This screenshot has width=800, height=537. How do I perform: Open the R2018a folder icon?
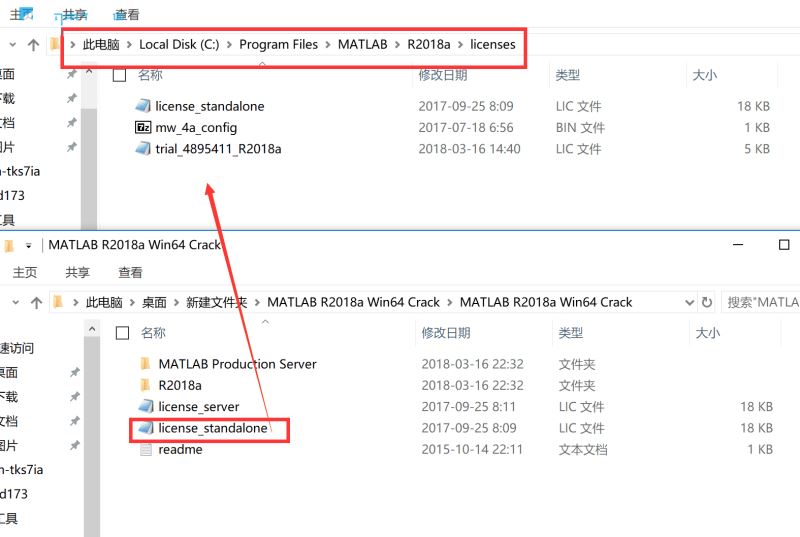(x=145, y=385)
